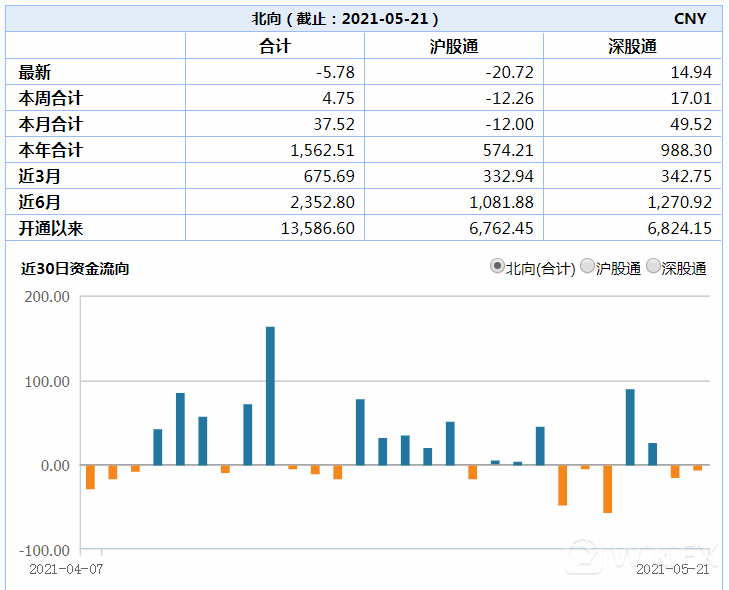Select the 沪股通 radio button
Viewport: 729px width, 590px height.
(x=587, y=267)
